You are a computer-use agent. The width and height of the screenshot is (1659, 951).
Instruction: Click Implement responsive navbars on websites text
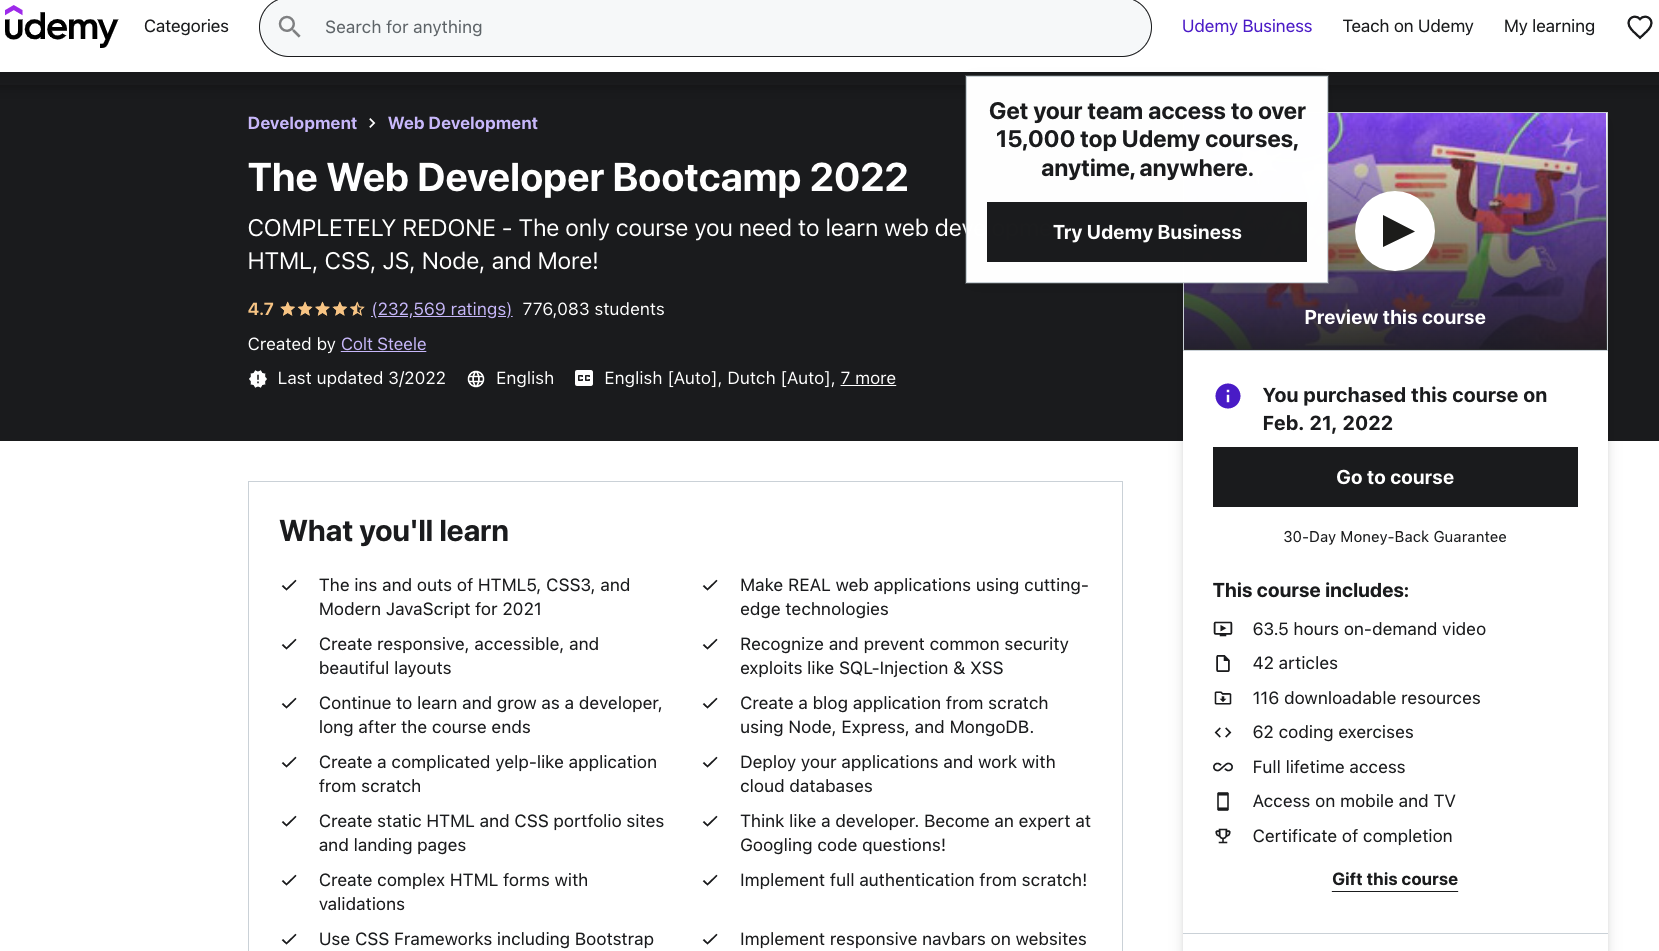[913, 939]
